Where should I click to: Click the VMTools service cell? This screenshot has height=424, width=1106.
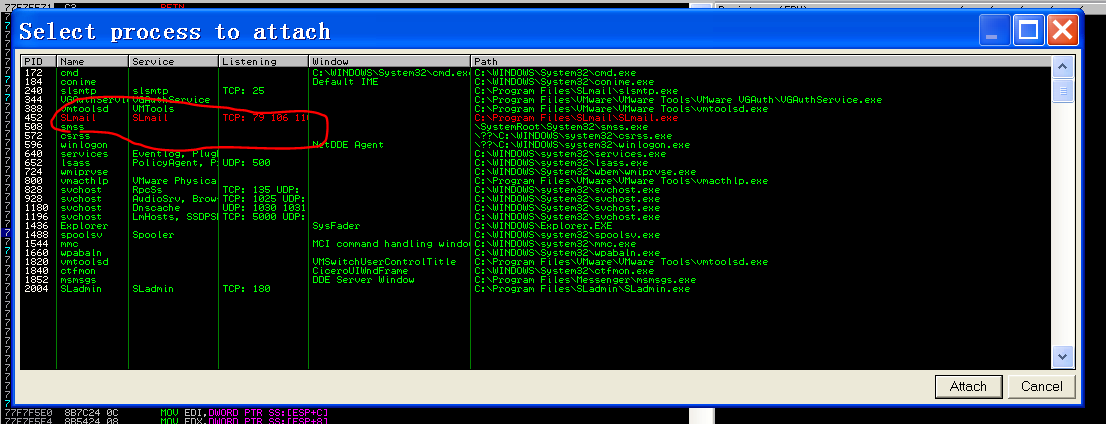tap(152, 109)
